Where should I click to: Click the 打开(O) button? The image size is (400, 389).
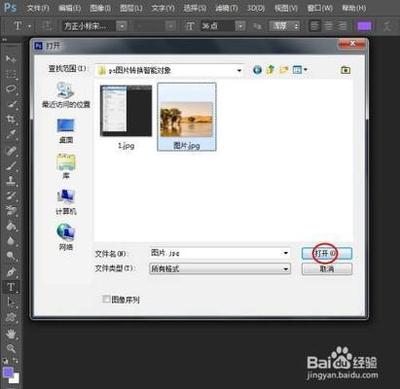click(x=326, y=253)
